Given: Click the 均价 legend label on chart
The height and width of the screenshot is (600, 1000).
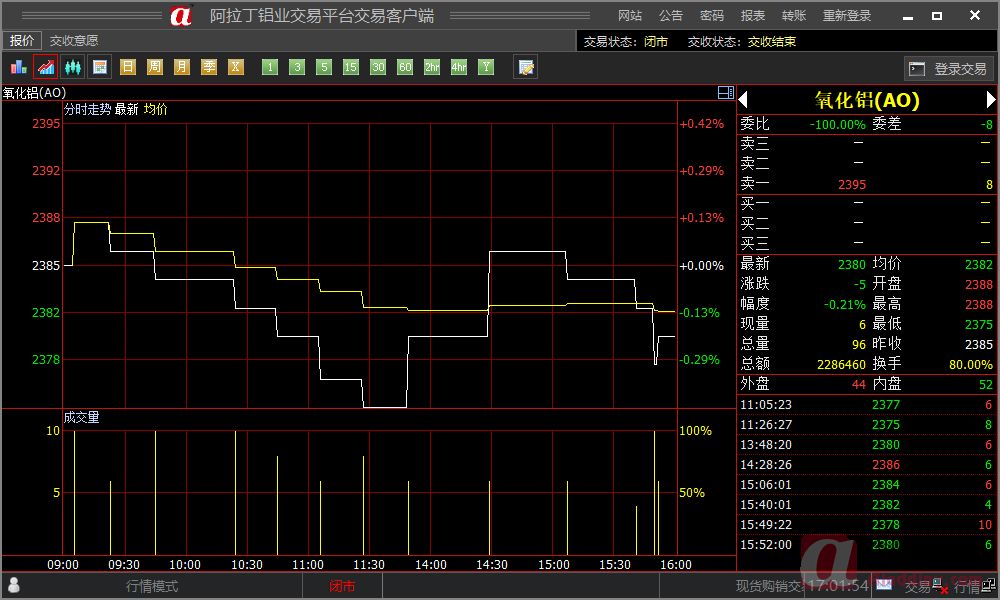Looking at the screenshot, I should (156, 109).
